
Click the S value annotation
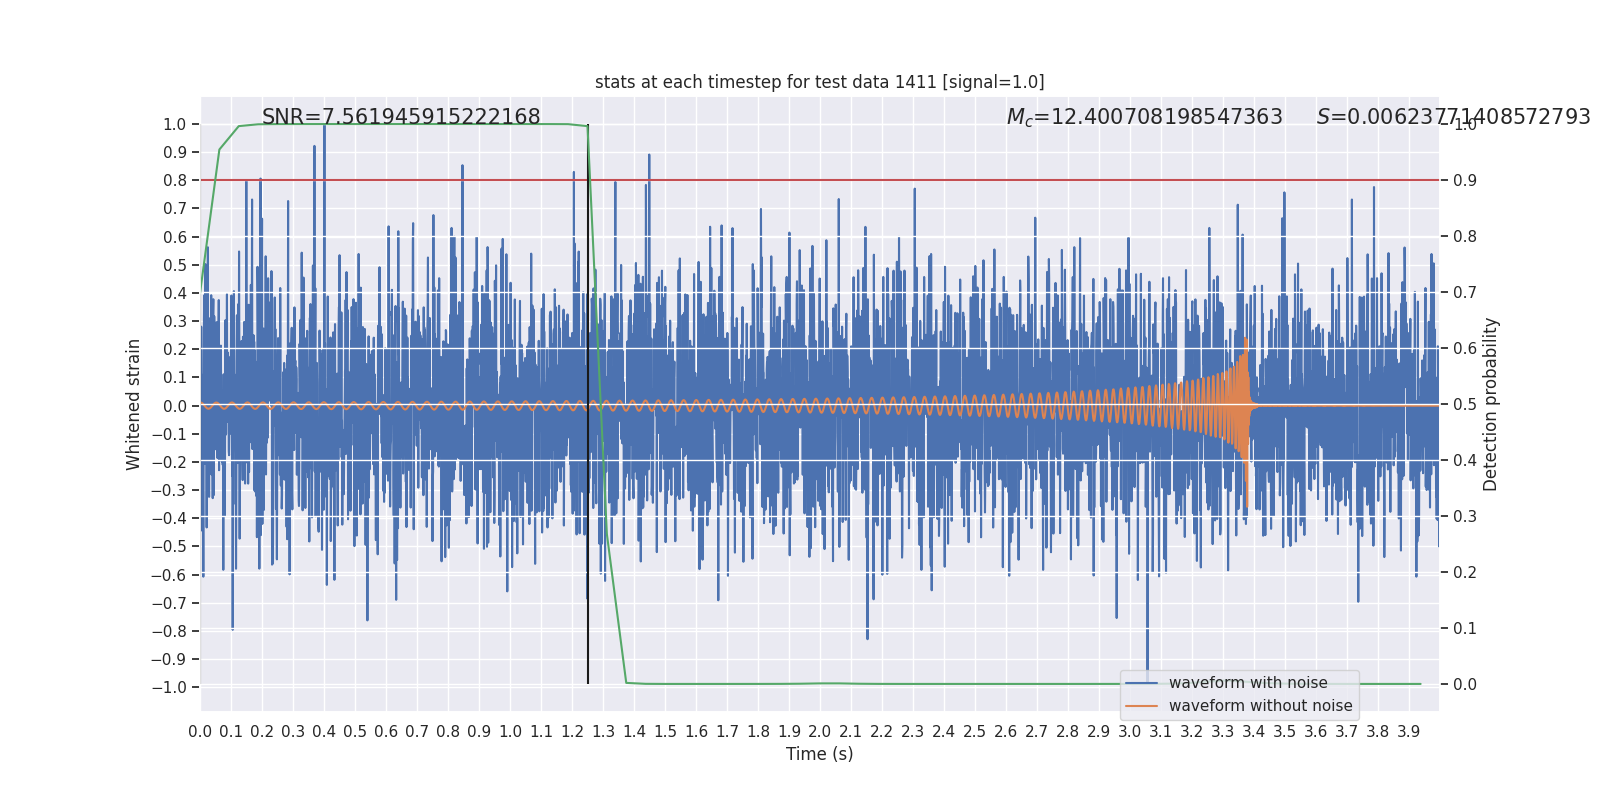click(1453, 117)
